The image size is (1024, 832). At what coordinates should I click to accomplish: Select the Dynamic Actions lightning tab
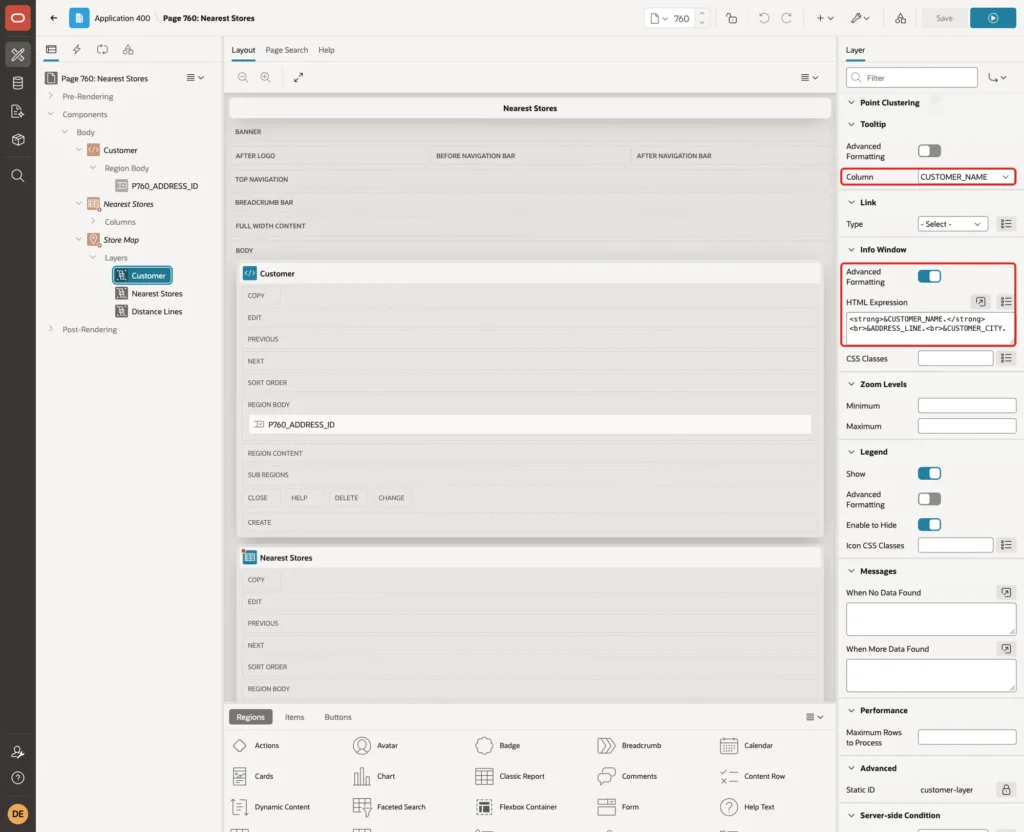click(x=76, y=50)
